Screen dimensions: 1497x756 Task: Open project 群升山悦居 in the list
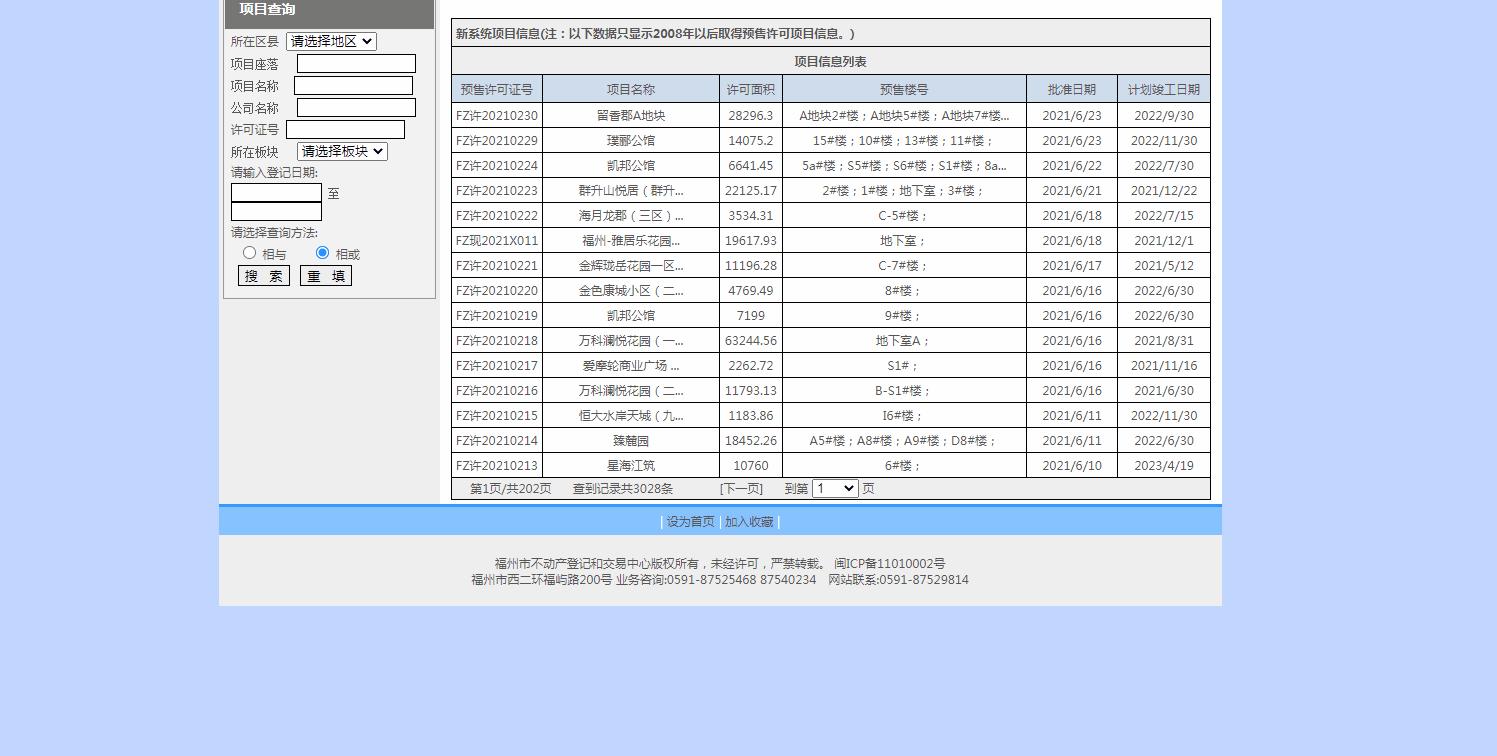[x=630, y=190]
